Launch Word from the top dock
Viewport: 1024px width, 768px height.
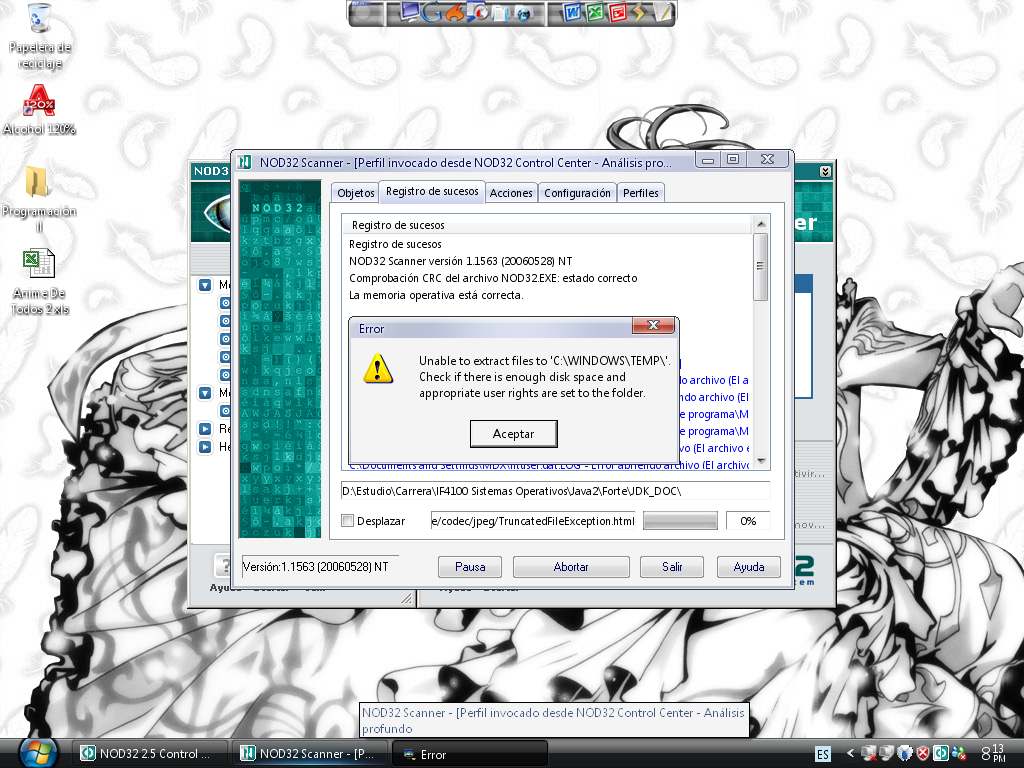[x=571, y=12]
